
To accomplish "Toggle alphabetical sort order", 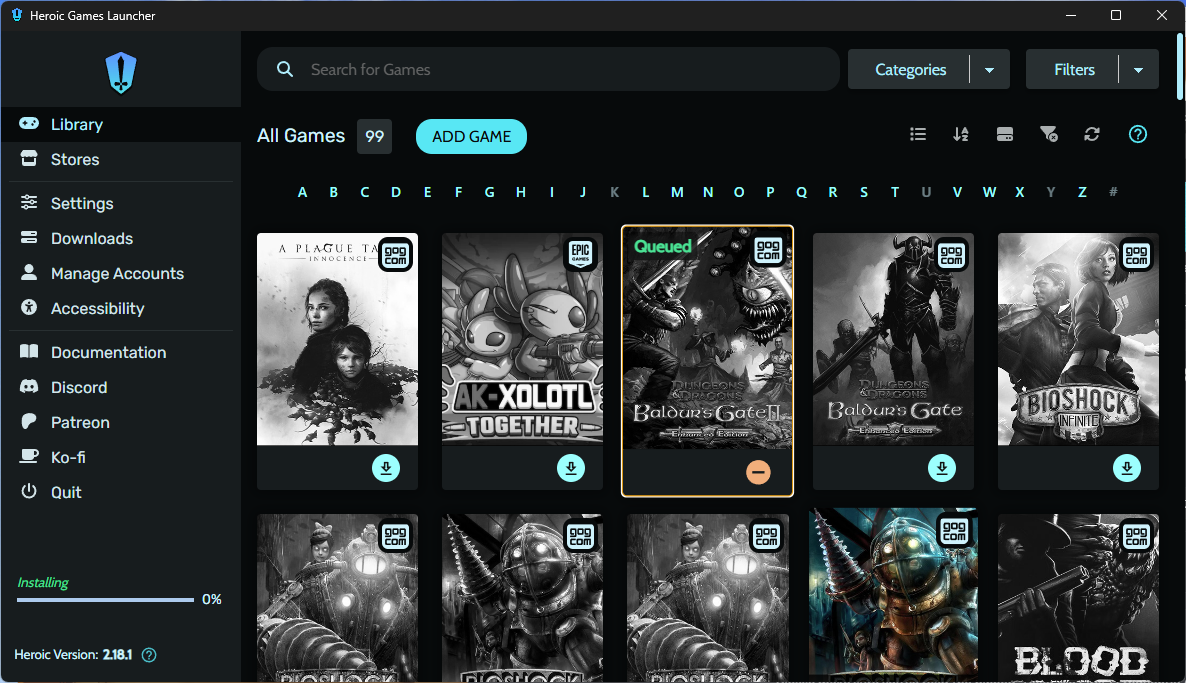I will point(961,134).
